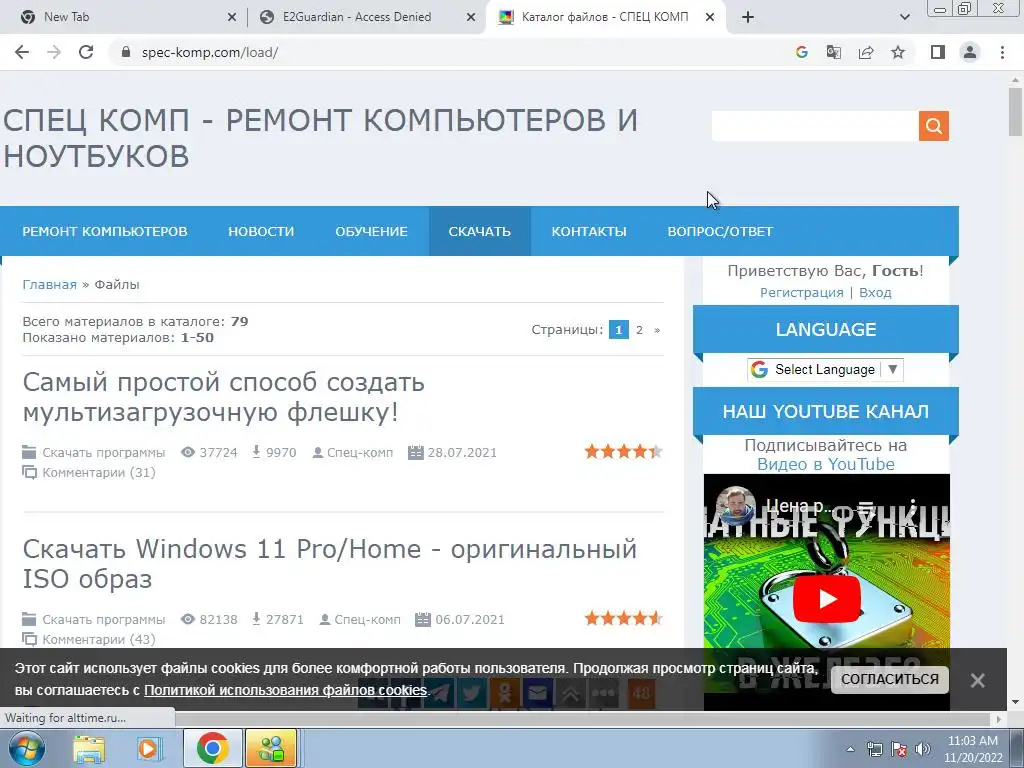Dismiss the cookie banner with the X
Image resolution: width=1024 pixels, height=768 pixels.
click(x=978, y=680)
